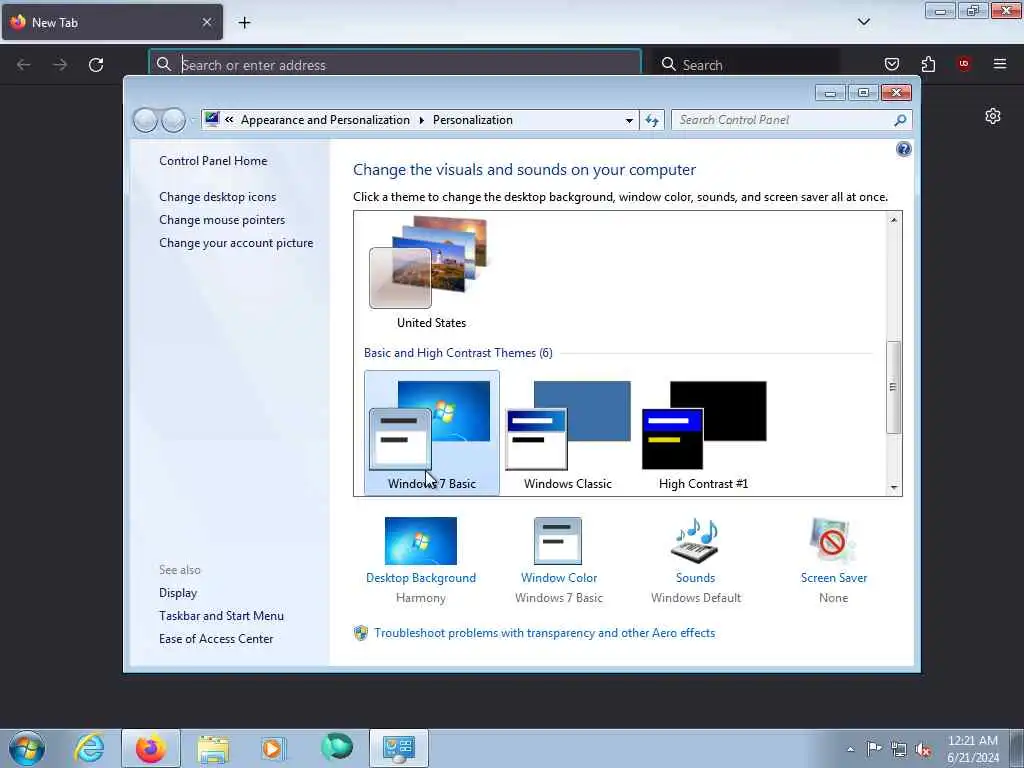Click Action Center flag tray icon
Viewport: 1024px width, 768px height.
pyautogui.click(x=873, y=749)
